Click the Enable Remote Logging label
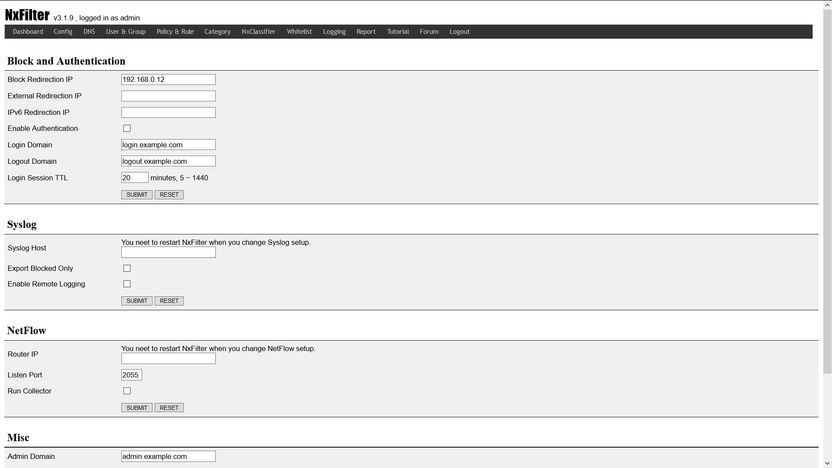This screenshot has height=468, width=832. tap(46, 284)
